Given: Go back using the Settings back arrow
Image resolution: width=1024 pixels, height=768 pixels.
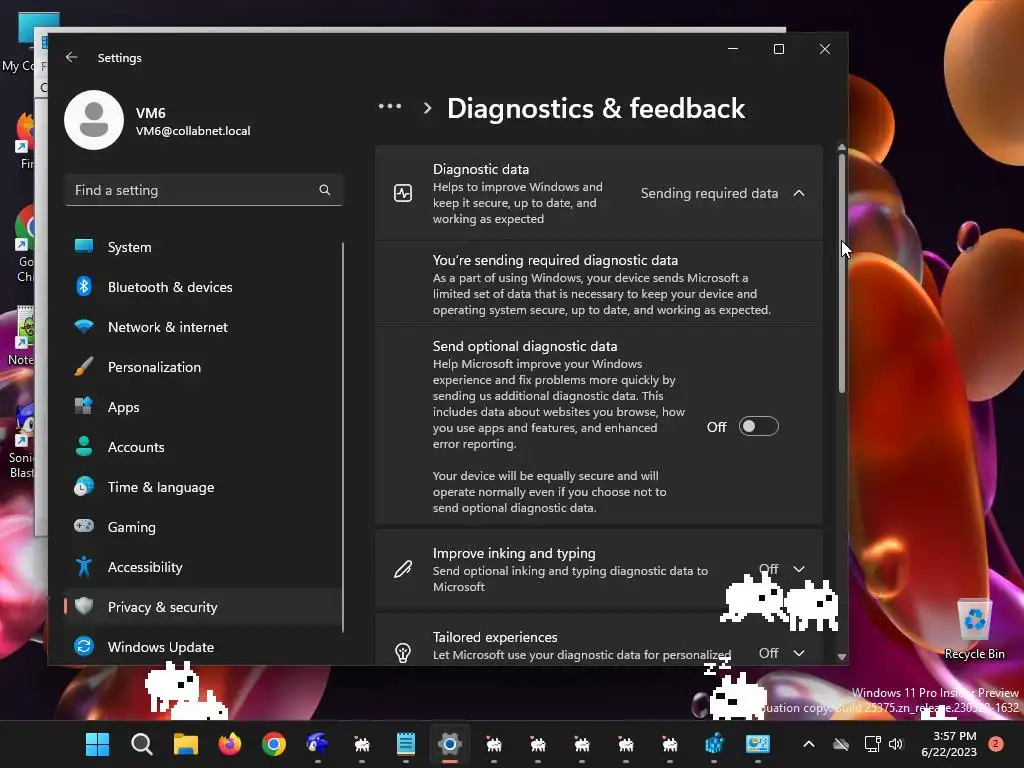Looking at the screenshot, I should [72, 57].
